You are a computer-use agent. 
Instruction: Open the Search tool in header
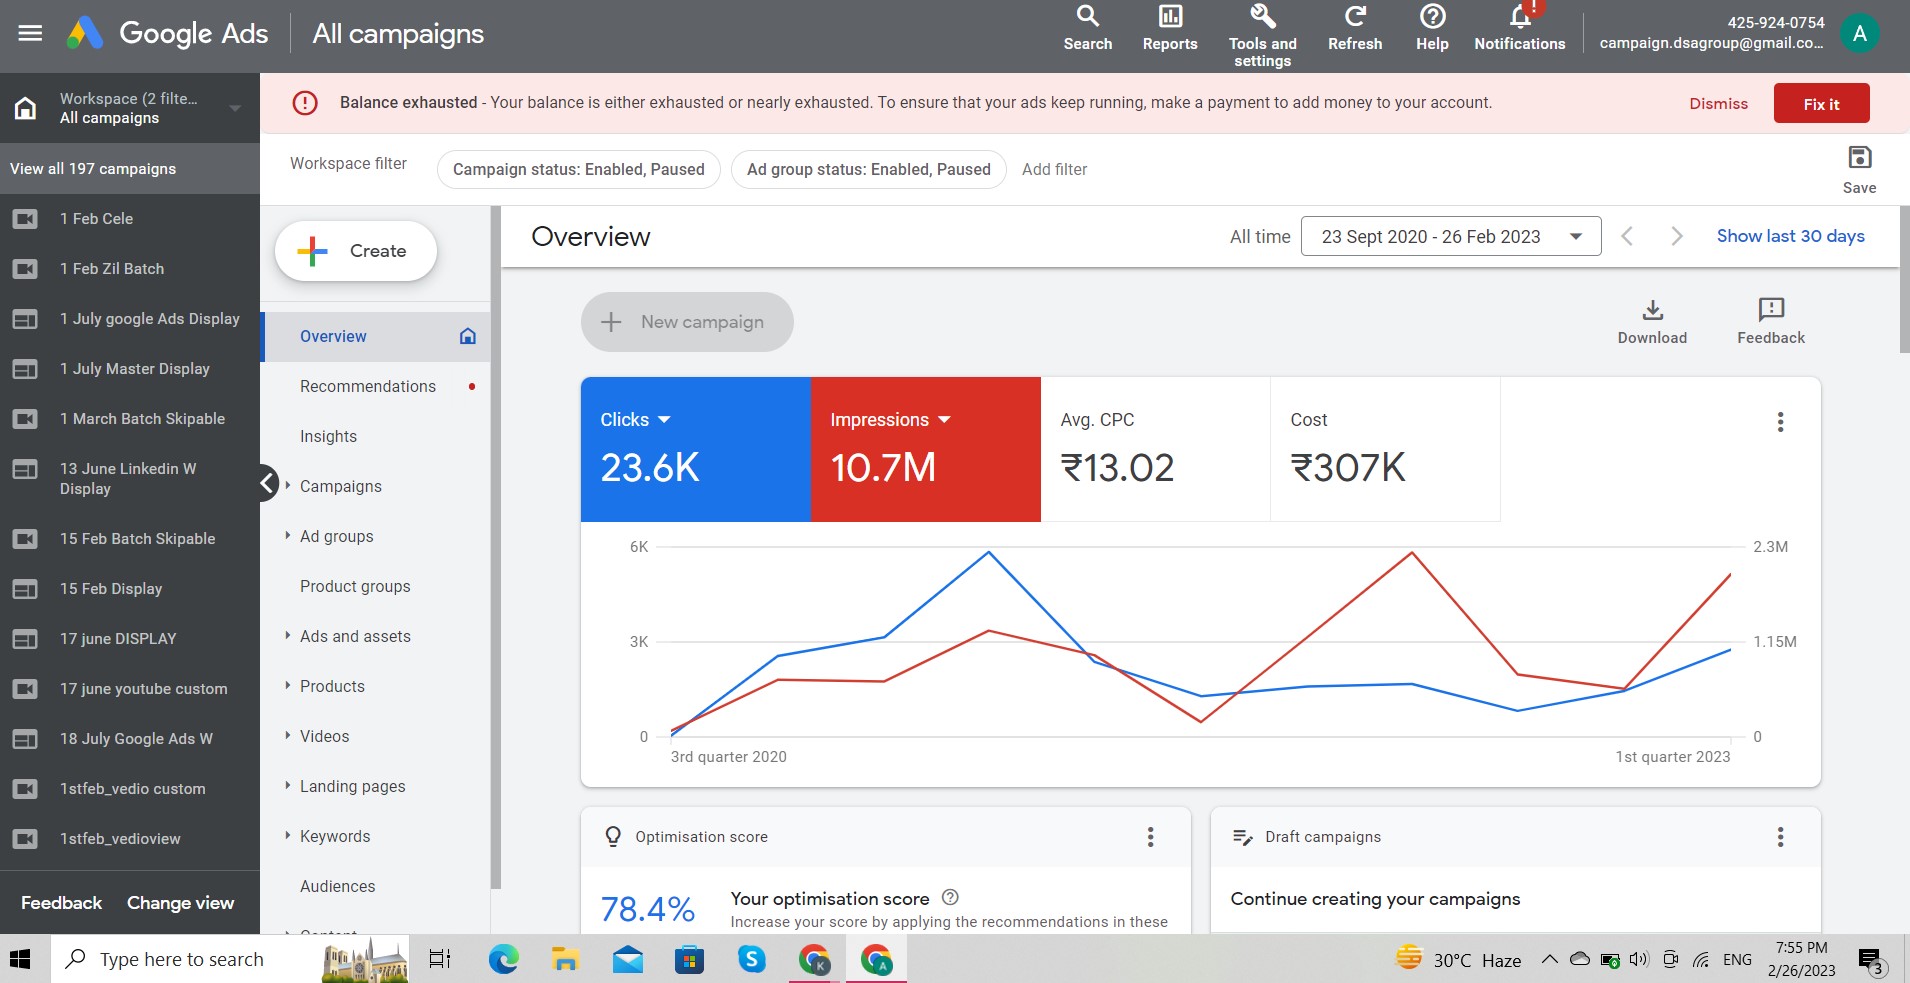1087,28
